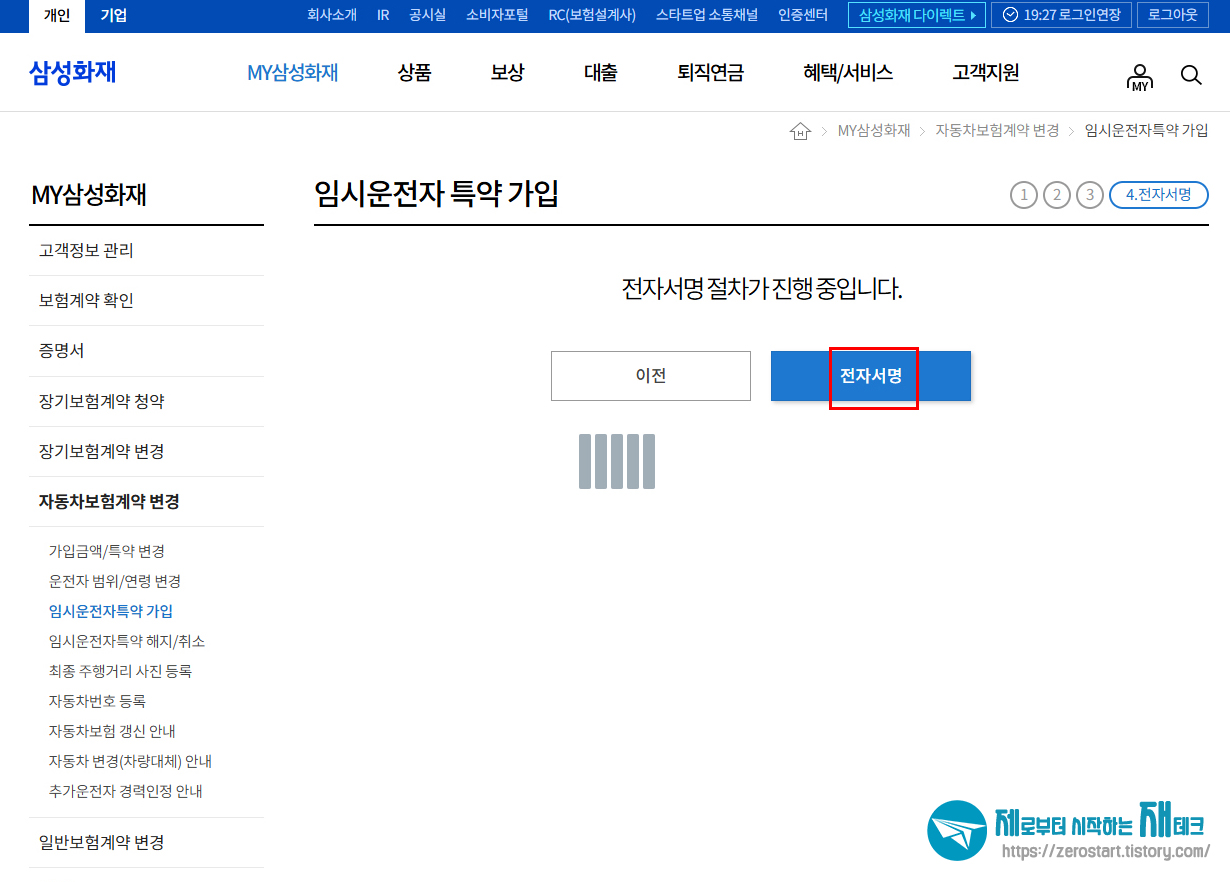Open 고객지원 main menu

coord(986,72)
